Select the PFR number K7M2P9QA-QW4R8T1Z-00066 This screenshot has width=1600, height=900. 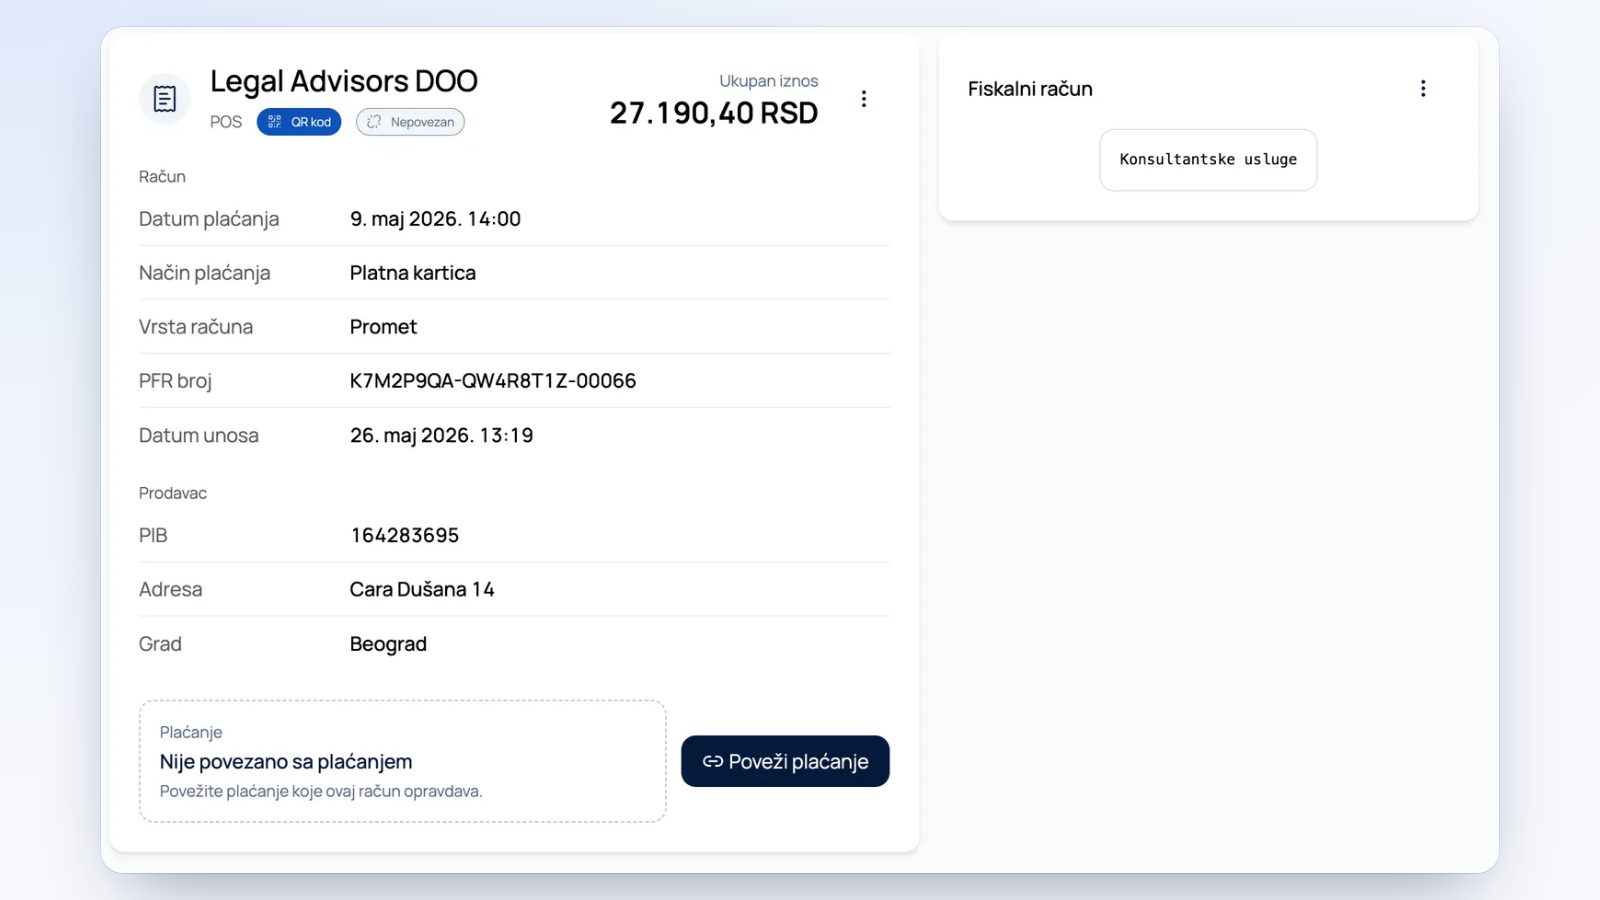[x=493, y=381]
